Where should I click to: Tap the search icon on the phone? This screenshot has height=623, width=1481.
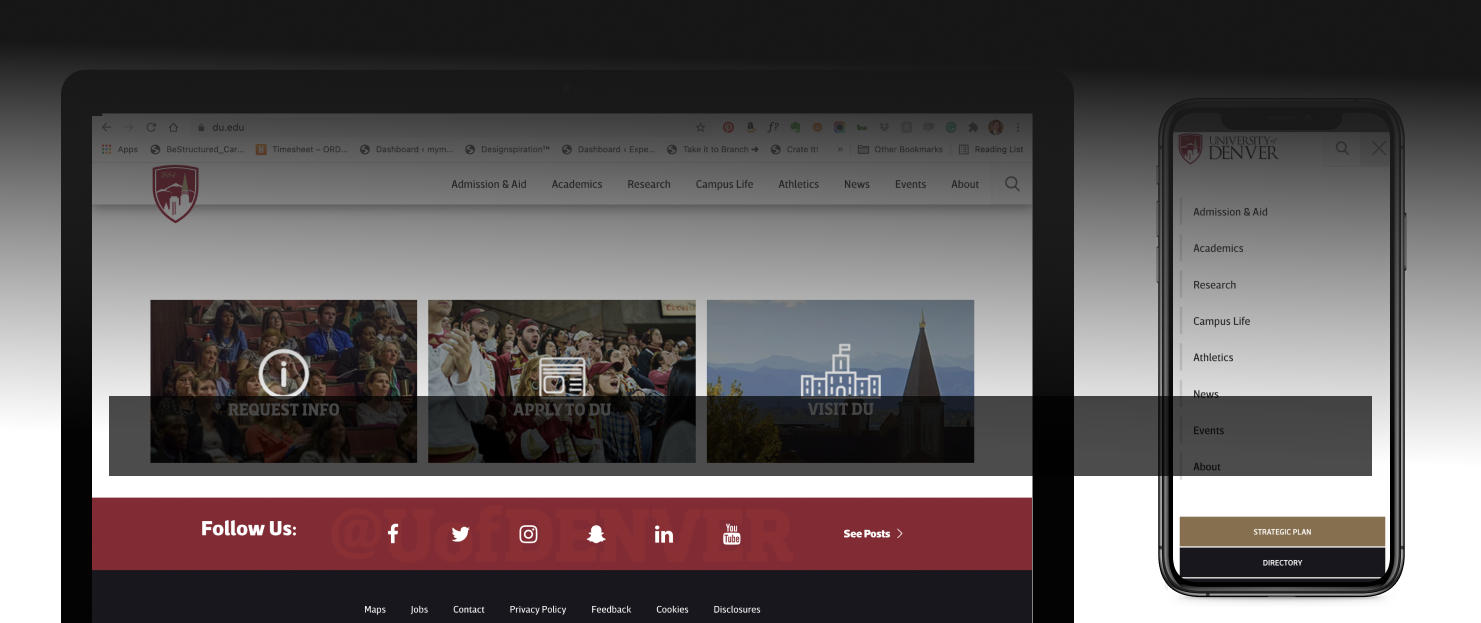pyautogui.click(x=1342, y=148)
